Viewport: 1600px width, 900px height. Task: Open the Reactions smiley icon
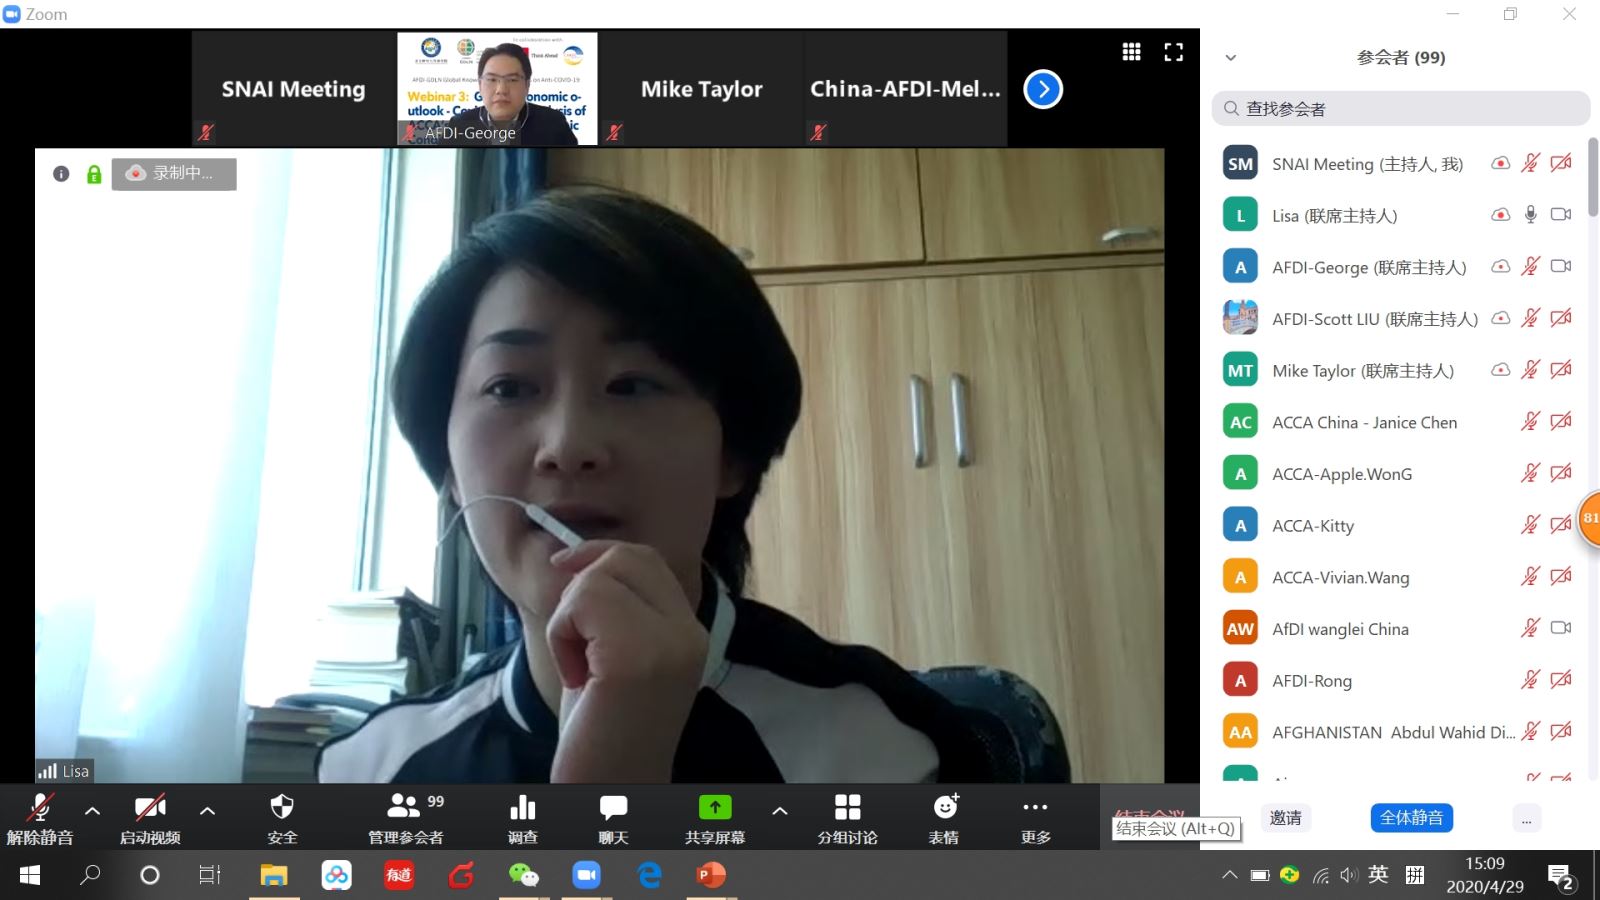(x=944, y=808)
